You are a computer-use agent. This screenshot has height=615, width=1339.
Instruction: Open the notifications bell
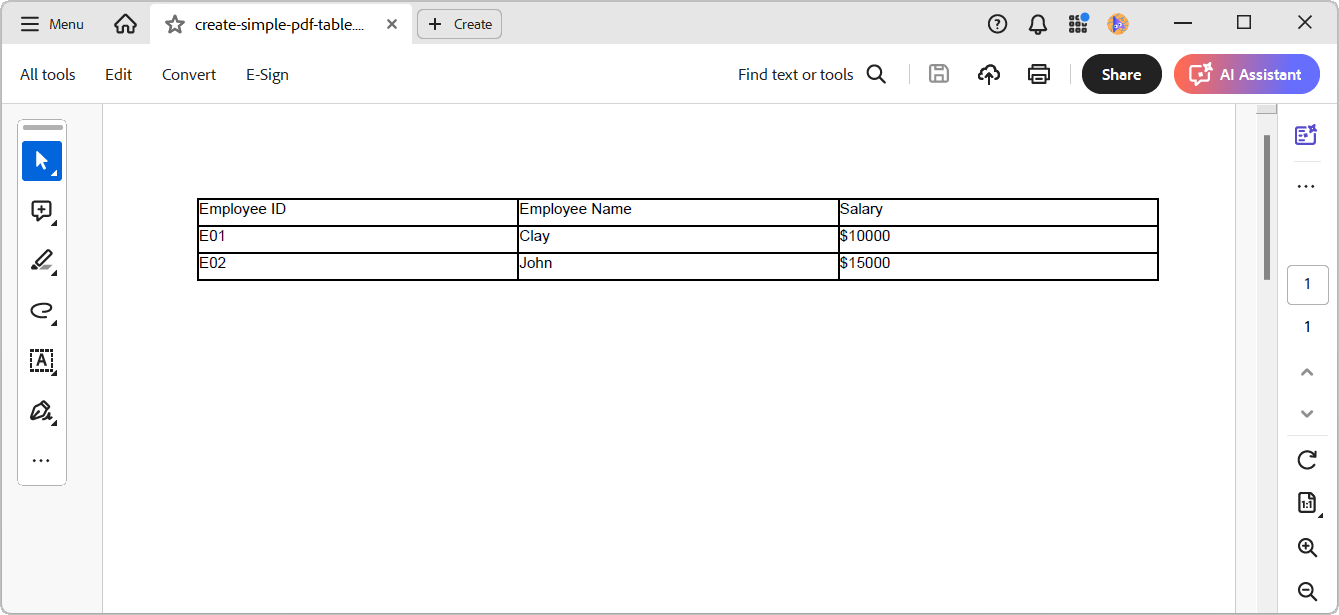[x=1037, y=23]
